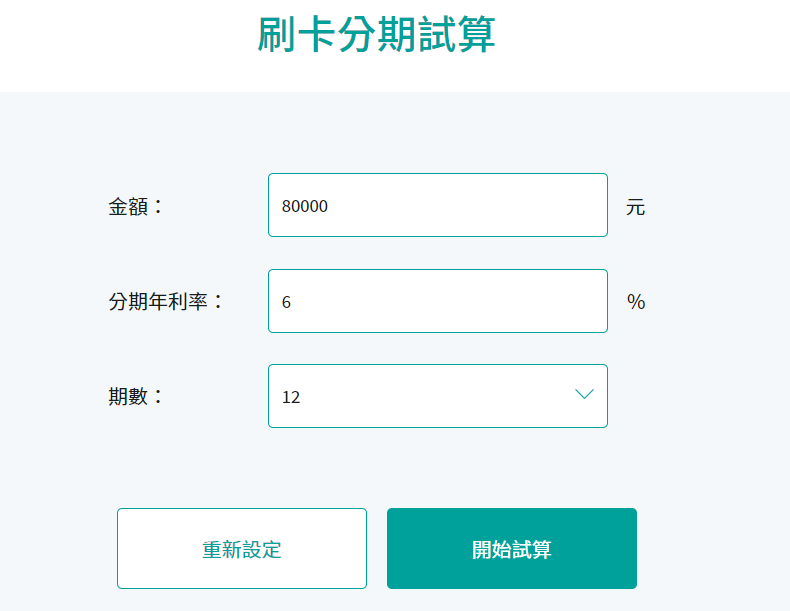Focus the 分期年利率 input field

pyautogui.click(x=438, y=301)
